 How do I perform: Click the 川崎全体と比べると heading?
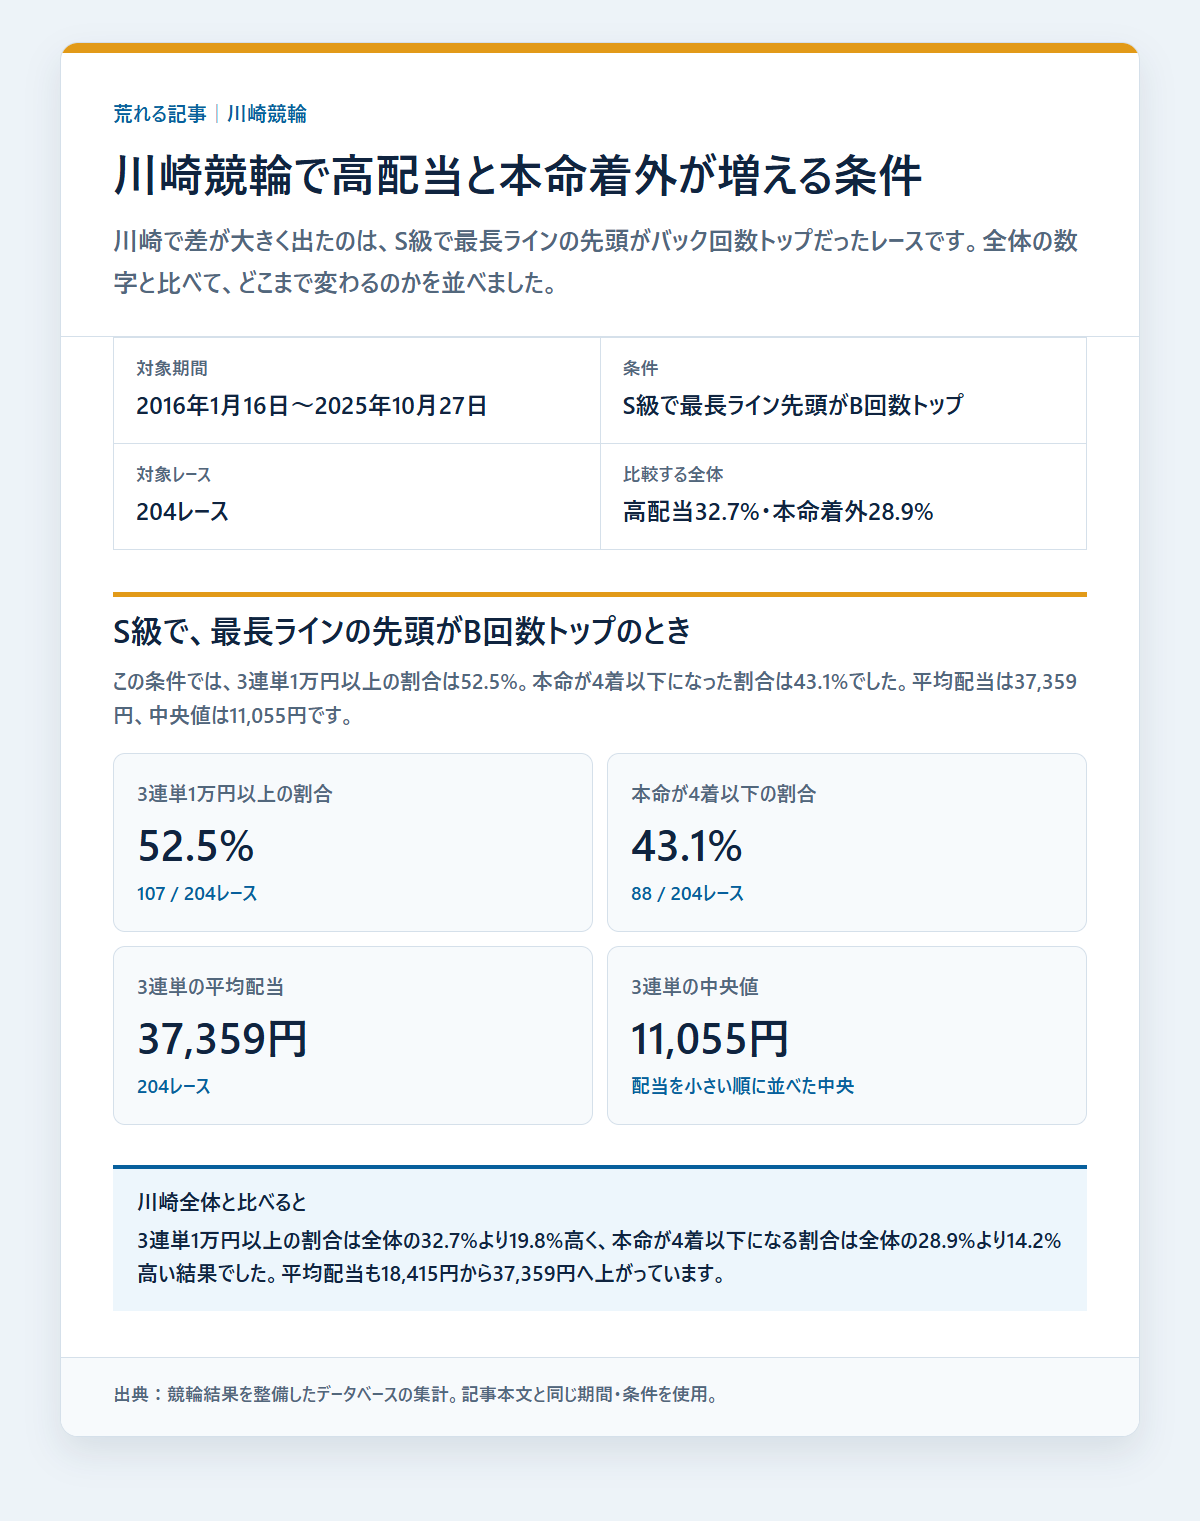pyautogui.click(x=222, y=1202)
